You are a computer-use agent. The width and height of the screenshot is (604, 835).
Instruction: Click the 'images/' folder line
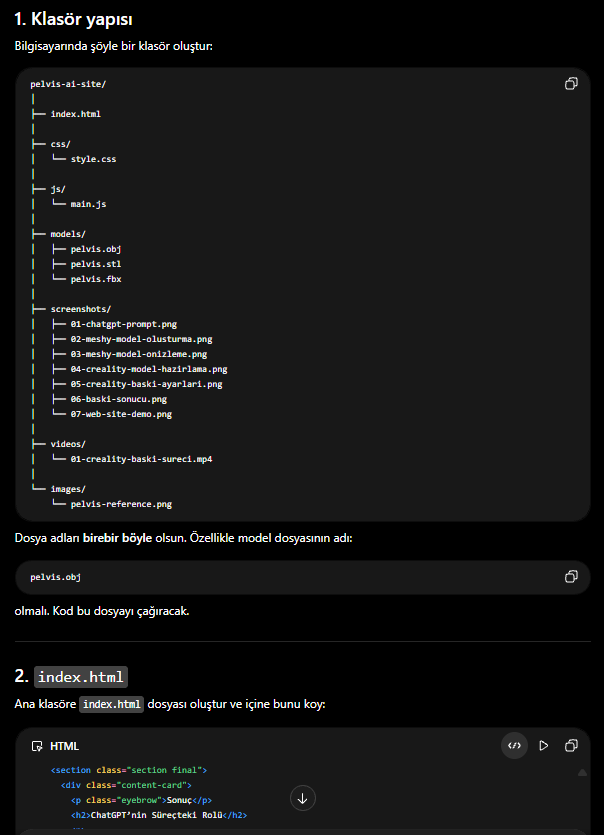[68, 489]
